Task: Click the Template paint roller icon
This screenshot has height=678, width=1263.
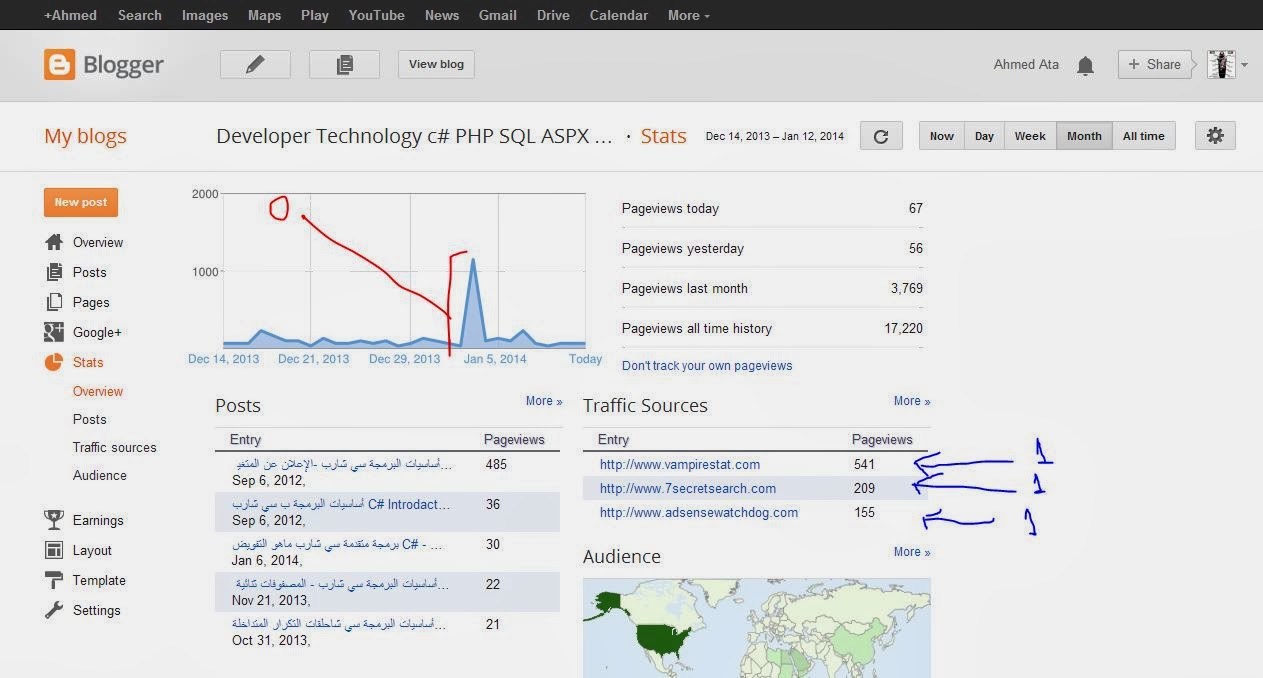Action: click(x=54, y=580)
